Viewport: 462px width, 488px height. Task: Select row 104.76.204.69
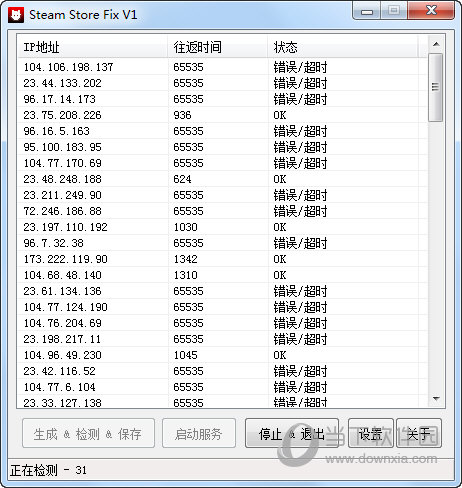(x=222, y=323)
